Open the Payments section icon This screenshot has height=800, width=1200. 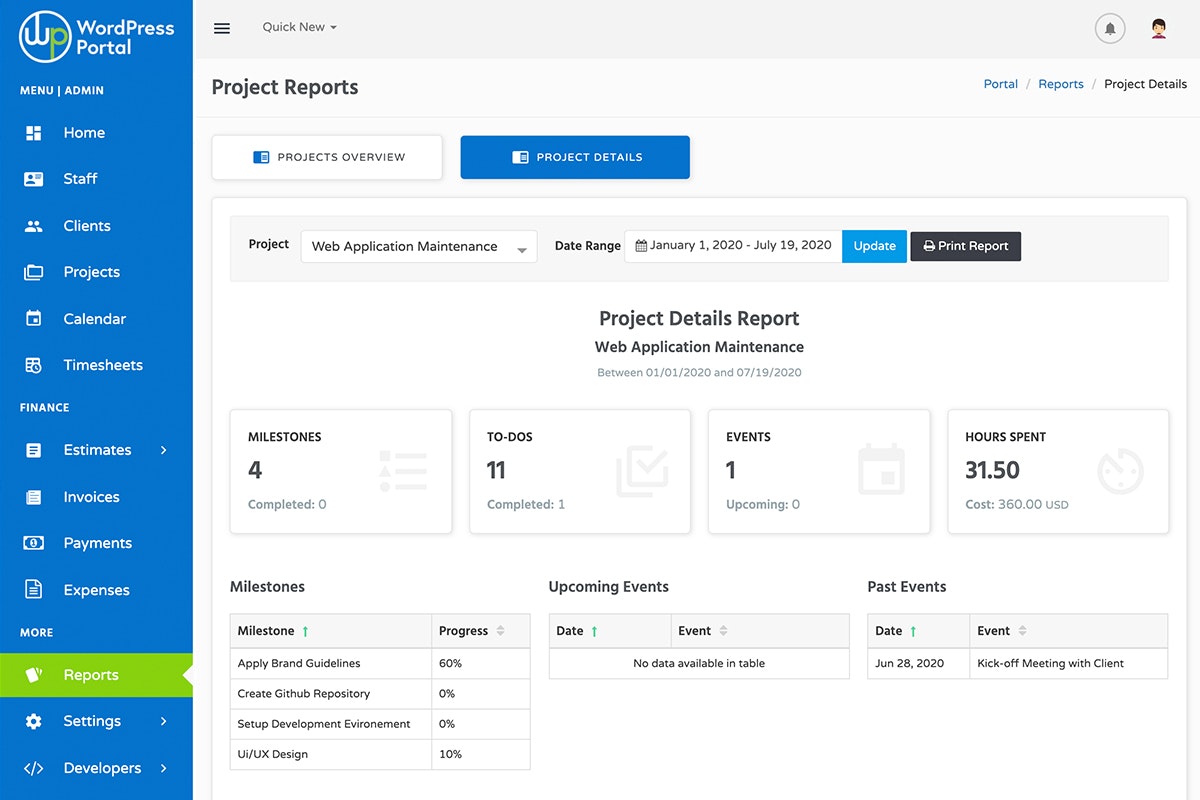click(x=34, y=542)
